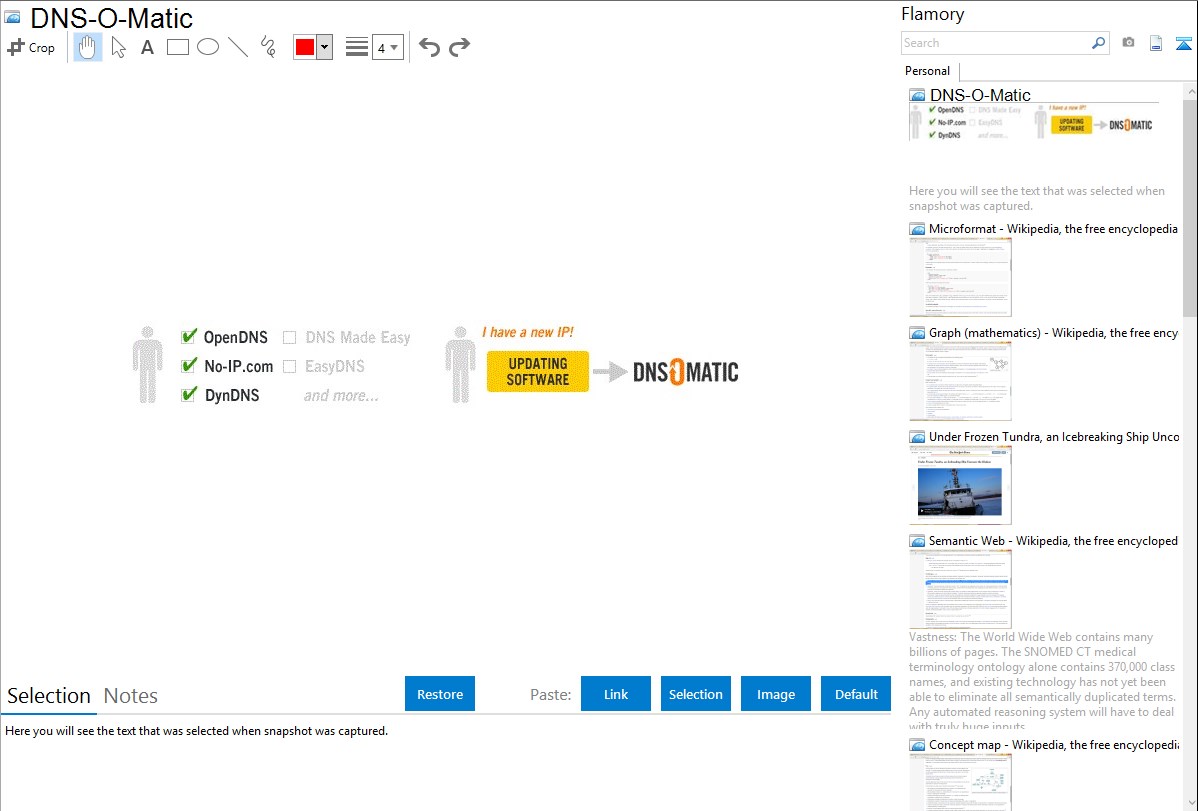This screenshot has height=811, width=1198.
Task: Click the line thickness icon
Action: [357, 47]
